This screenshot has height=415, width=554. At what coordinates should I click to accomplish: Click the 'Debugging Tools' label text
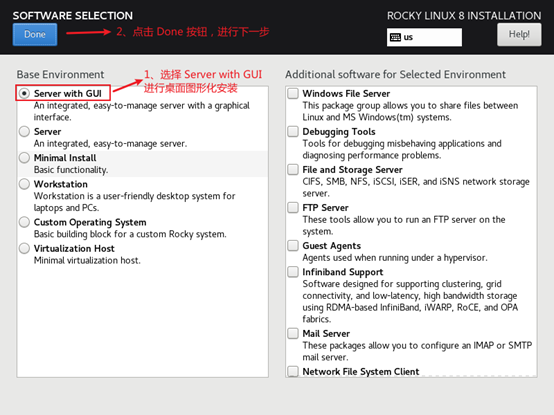(339, 132)
